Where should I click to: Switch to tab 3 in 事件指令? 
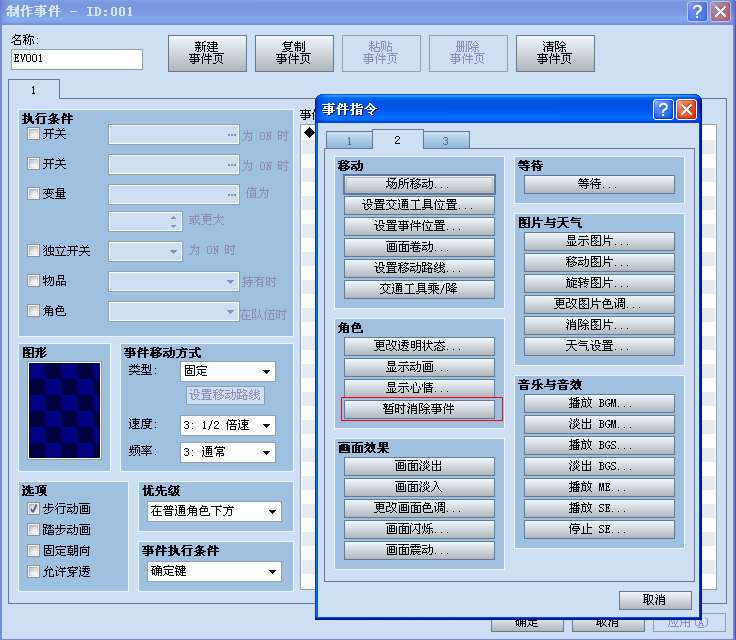coord(446,140)
